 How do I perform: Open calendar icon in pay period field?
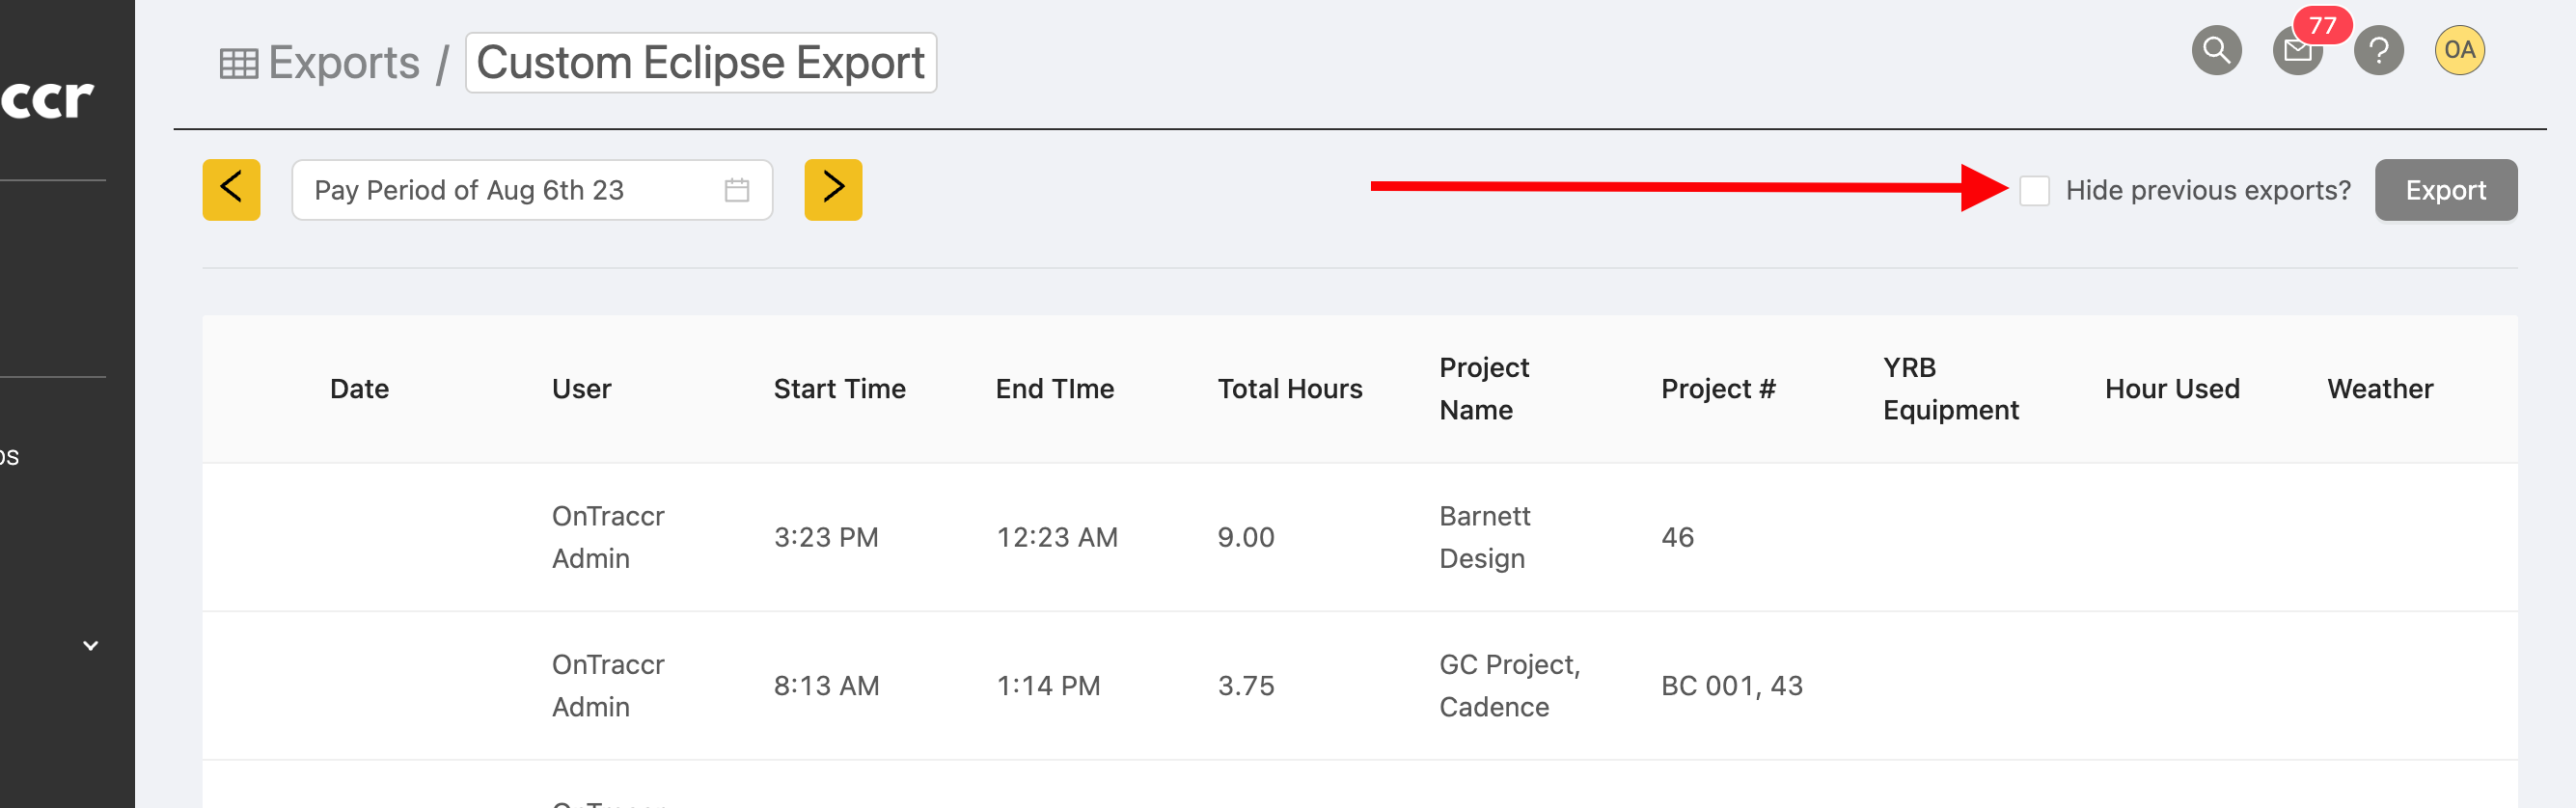tap(737, 190)
